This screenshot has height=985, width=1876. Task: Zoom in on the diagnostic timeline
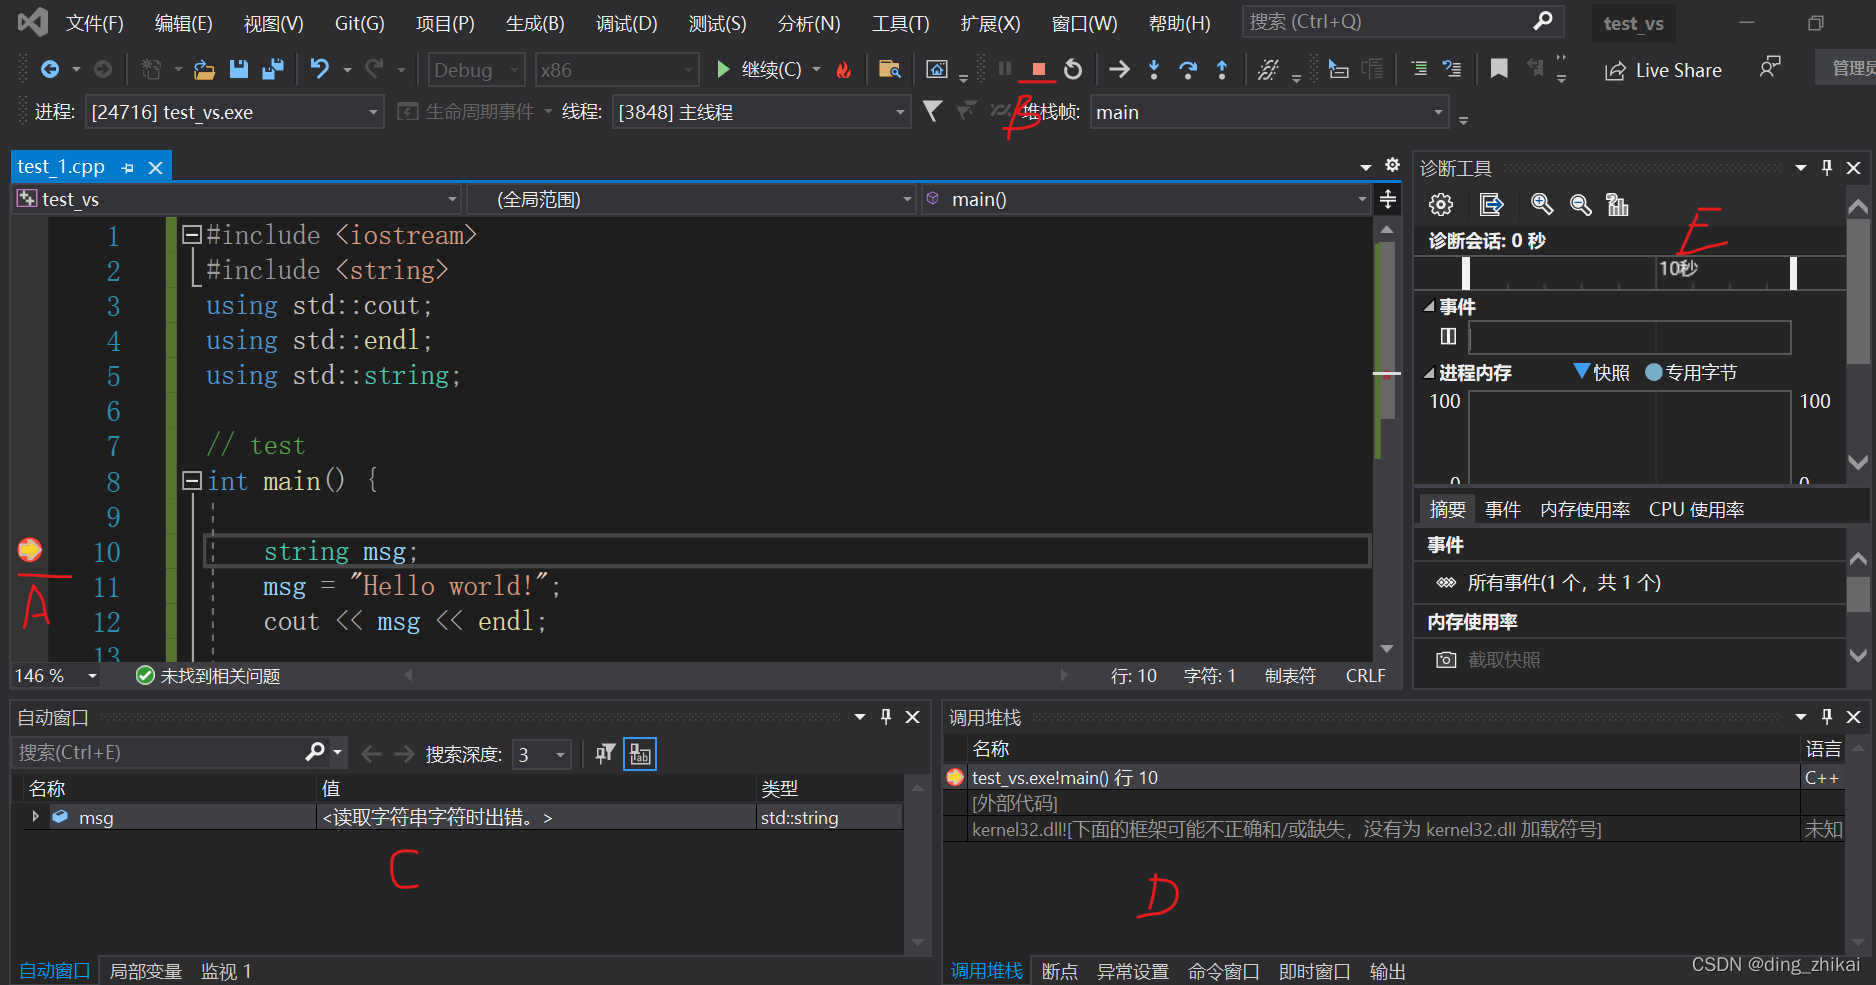tap(1542, 205)
